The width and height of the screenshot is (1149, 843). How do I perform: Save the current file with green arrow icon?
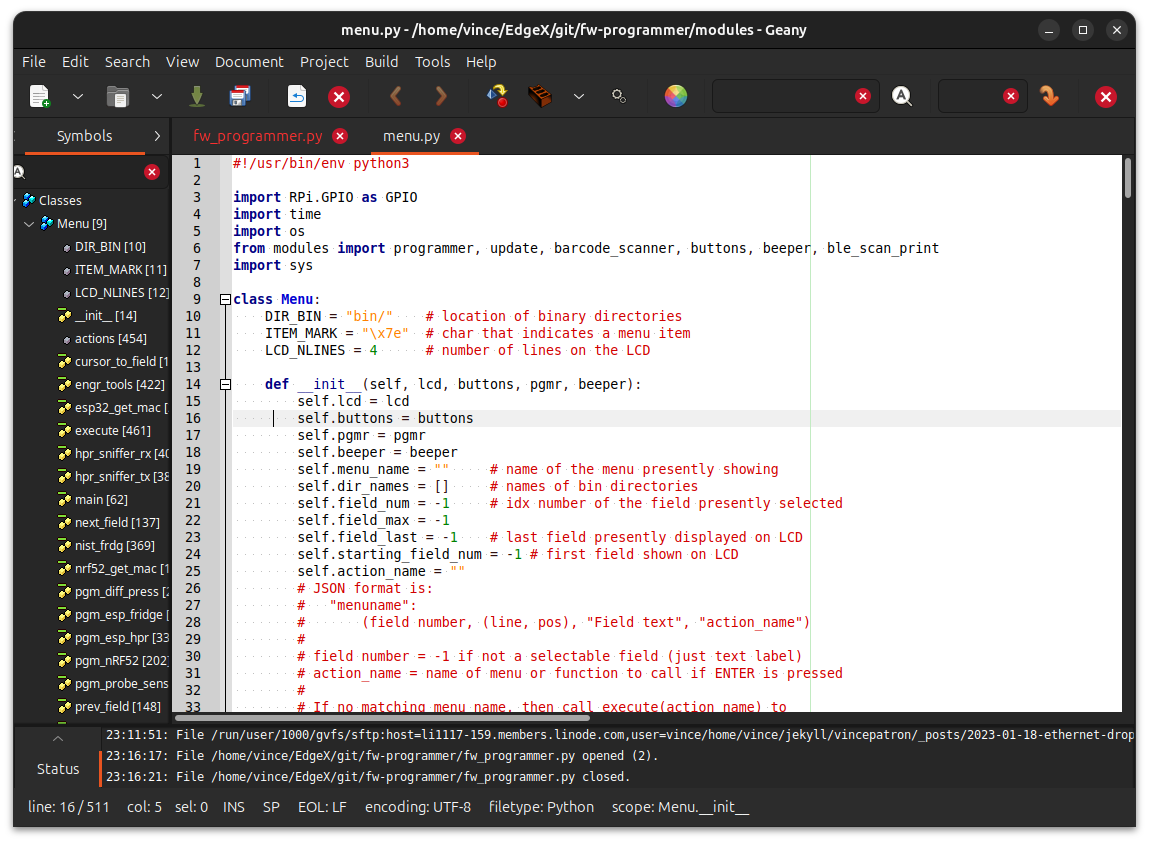coord(196,96)
